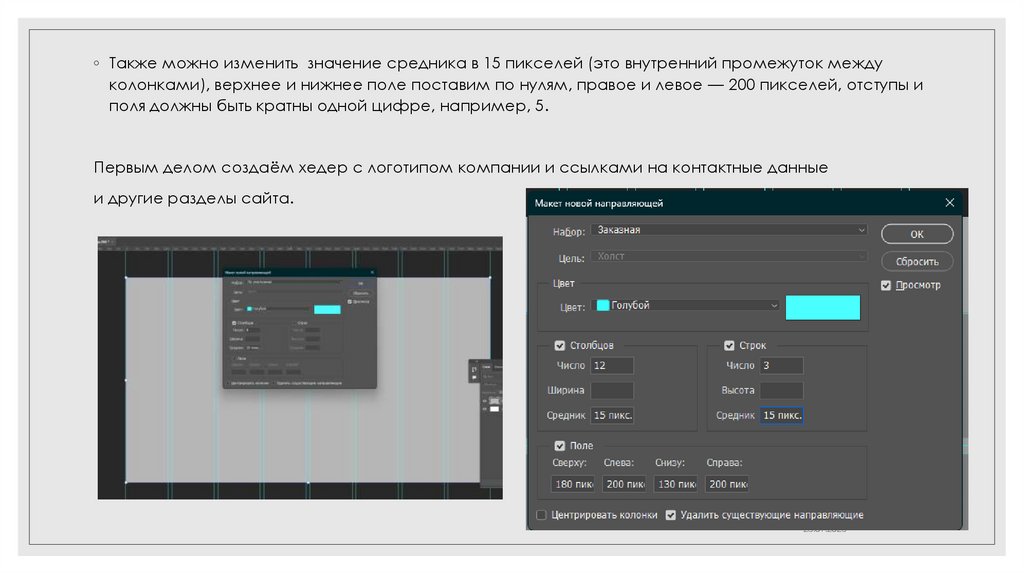Select the rows 'Число' field showing 3
This screenshot has height=574, width=1024.
781,366
